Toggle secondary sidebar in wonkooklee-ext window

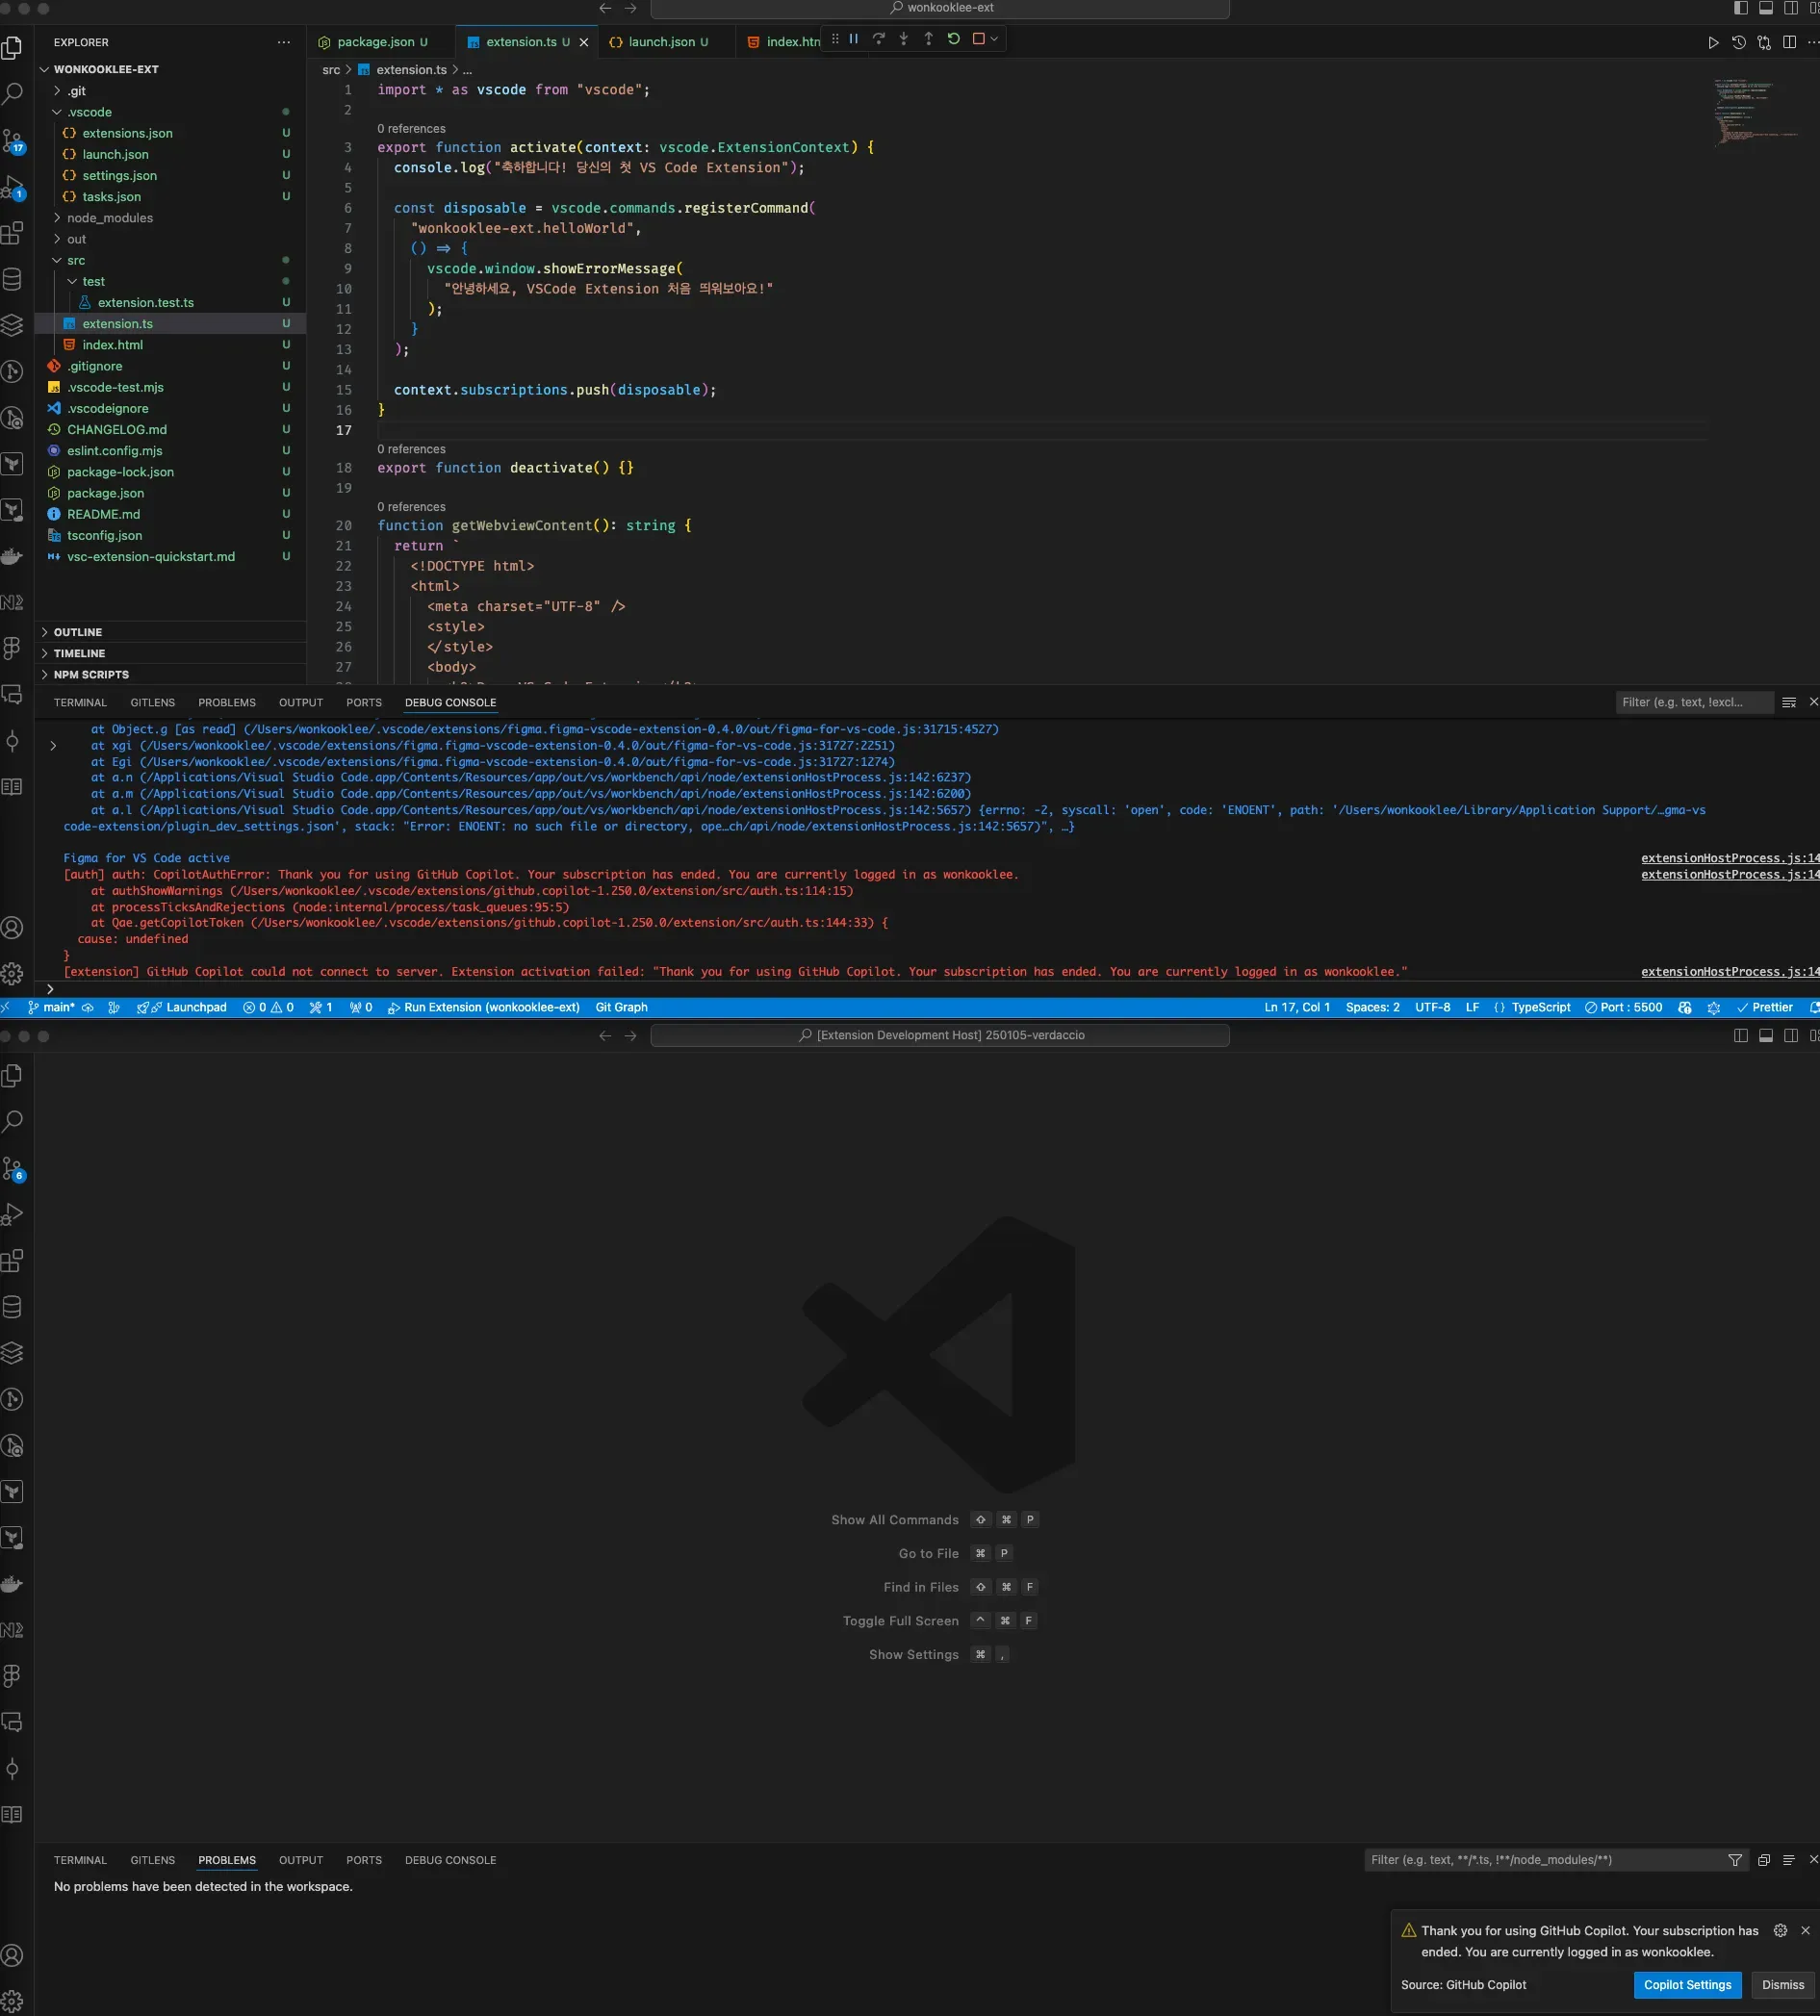click(1791, 8)
